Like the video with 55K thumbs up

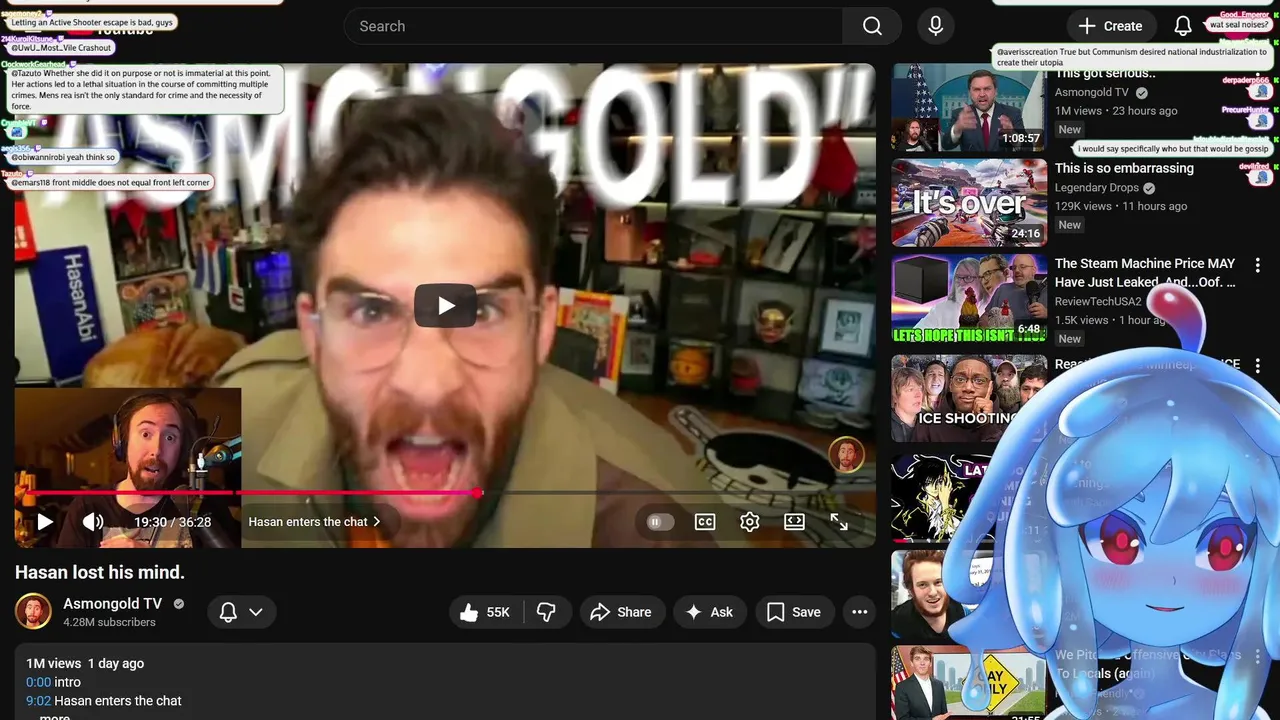pyautogui.click(x=486, y=612)
